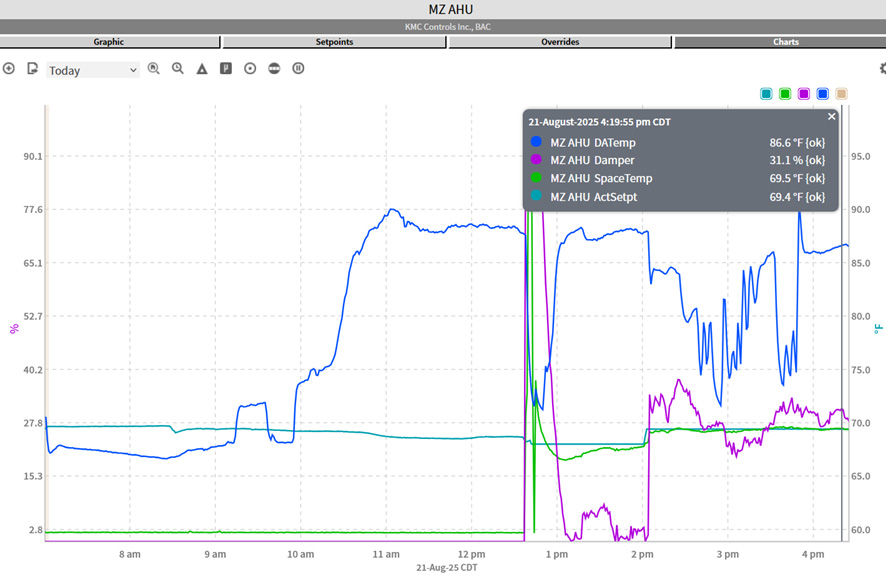
Task: Click the first magnifier zoom icon
Action: pyautogui.click(x=154, y=69)
